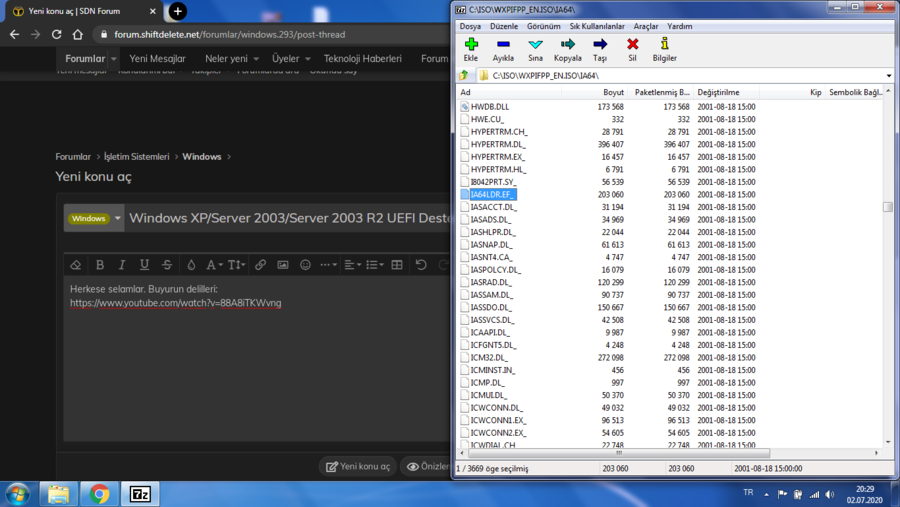Select the HWDB.DLL file row
This screenshot has width=900, height=507.
(x=670, y=107)
